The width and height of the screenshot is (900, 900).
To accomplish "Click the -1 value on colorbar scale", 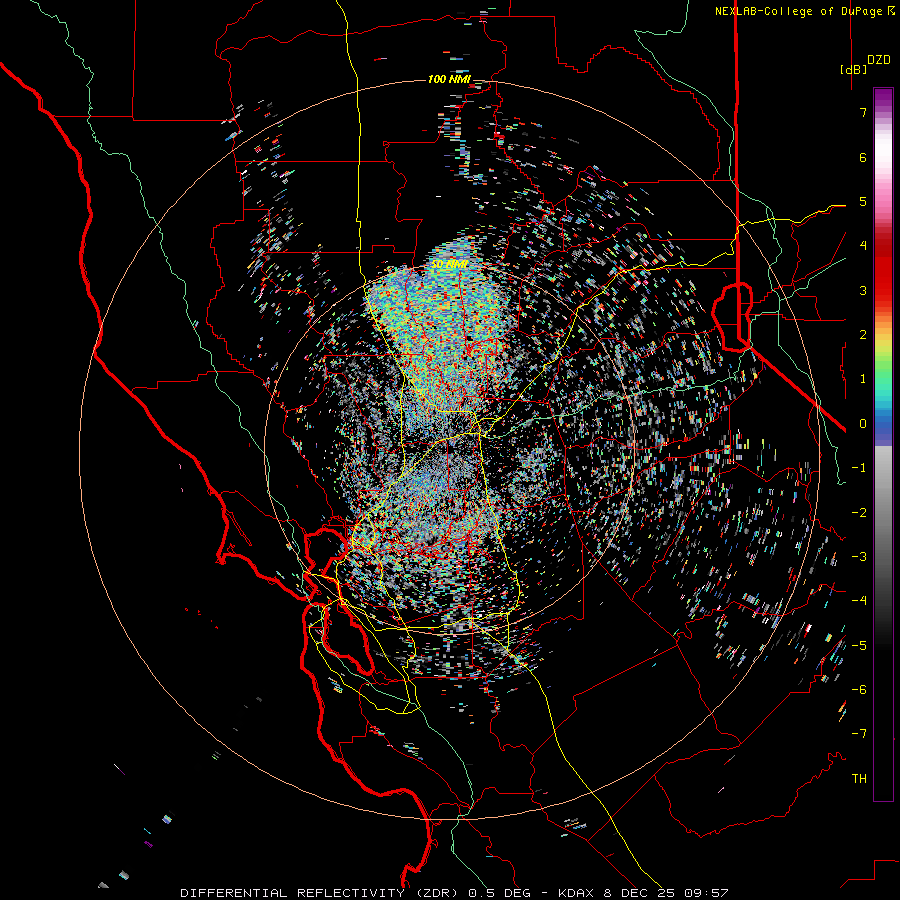I will point(859,468).
